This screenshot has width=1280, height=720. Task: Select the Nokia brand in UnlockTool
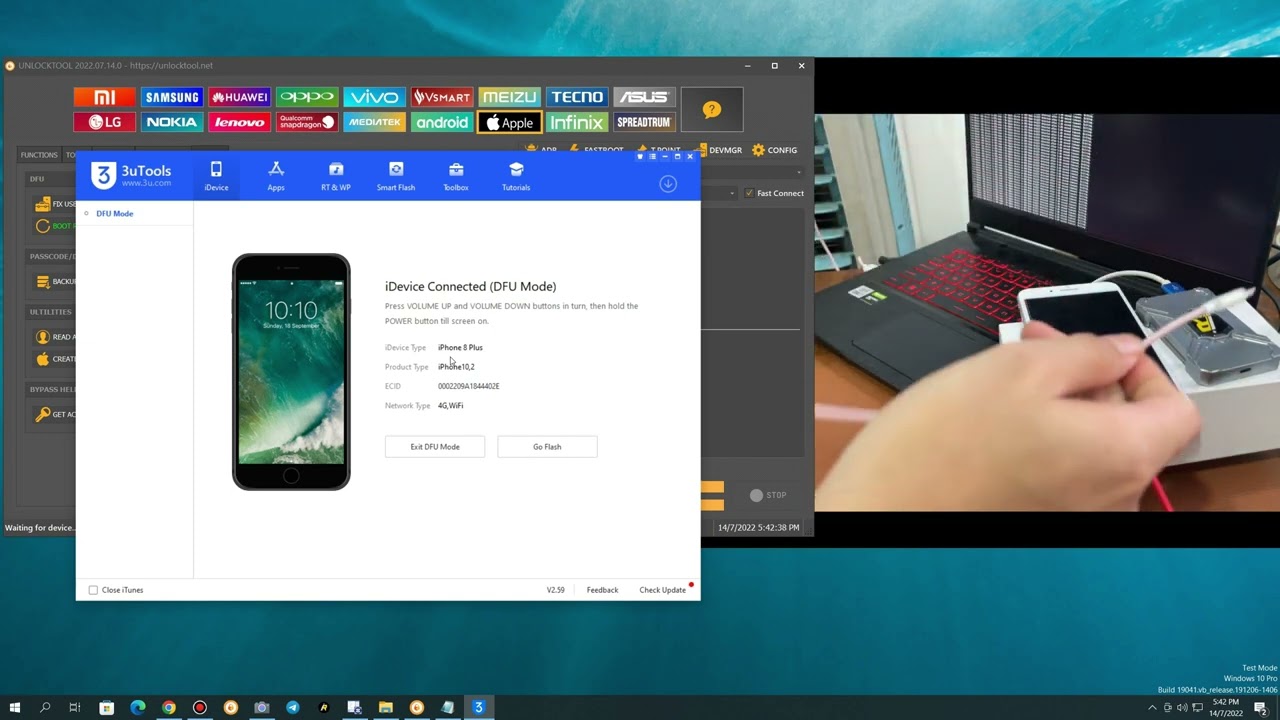click(x=172, y=122)
